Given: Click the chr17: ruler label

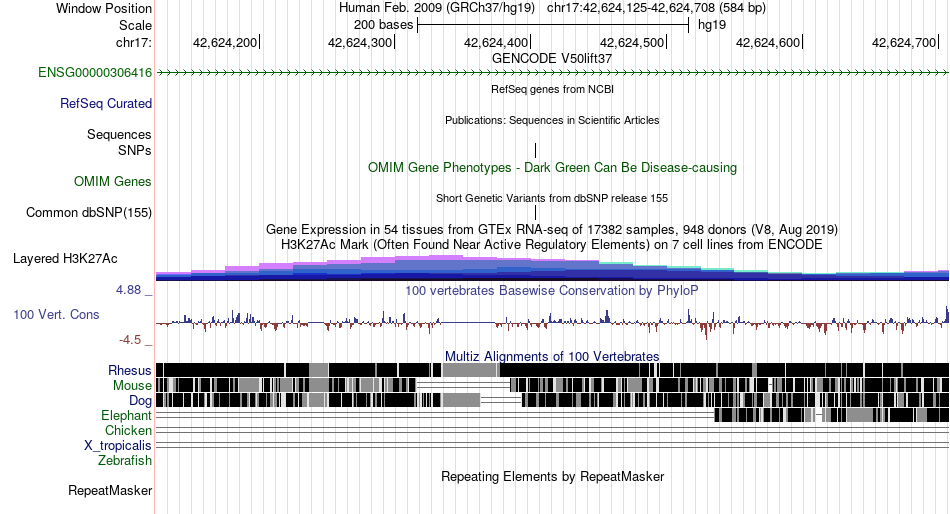Looking at the screenshot, I should click(134, 42).
